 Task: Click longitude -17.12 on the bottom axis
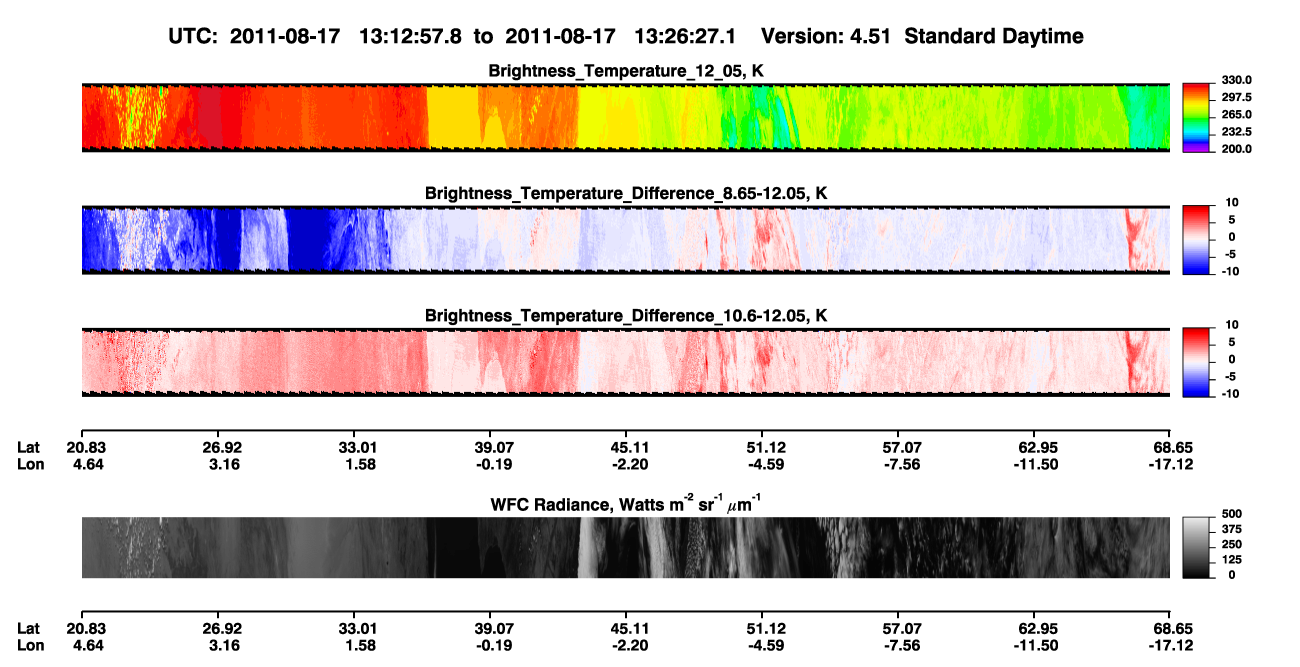pyautogui.click(x=1171, y=645)
